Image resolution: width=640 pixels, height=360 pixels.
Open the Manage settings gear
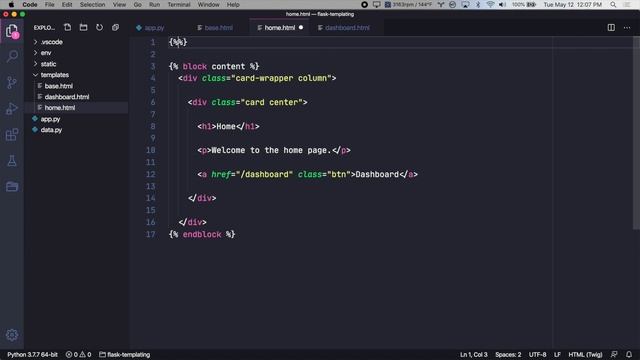[12, 335]
